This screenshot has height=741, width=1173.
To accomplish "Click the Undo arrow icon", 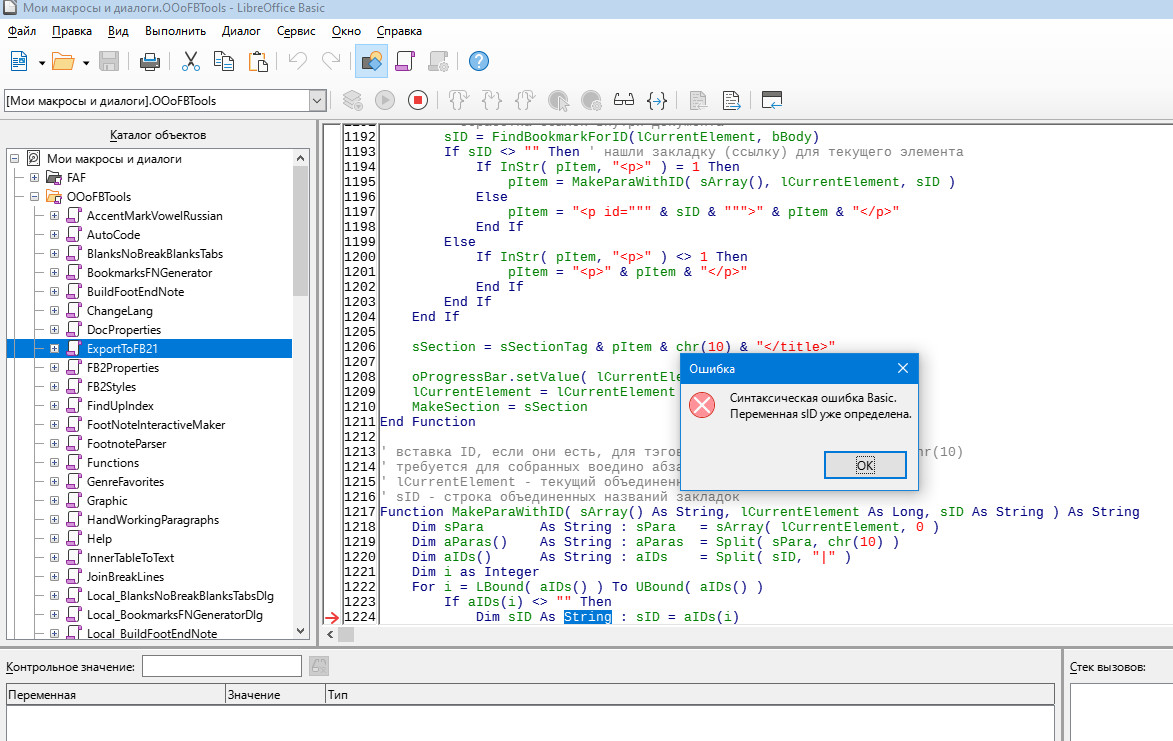I will click(x=298, y=61).
